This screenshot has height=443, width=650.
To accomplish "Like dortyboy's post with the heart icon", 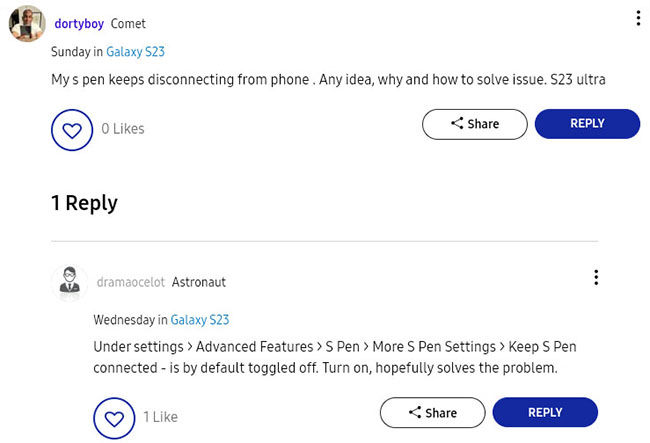I will (x=72, y=130).
